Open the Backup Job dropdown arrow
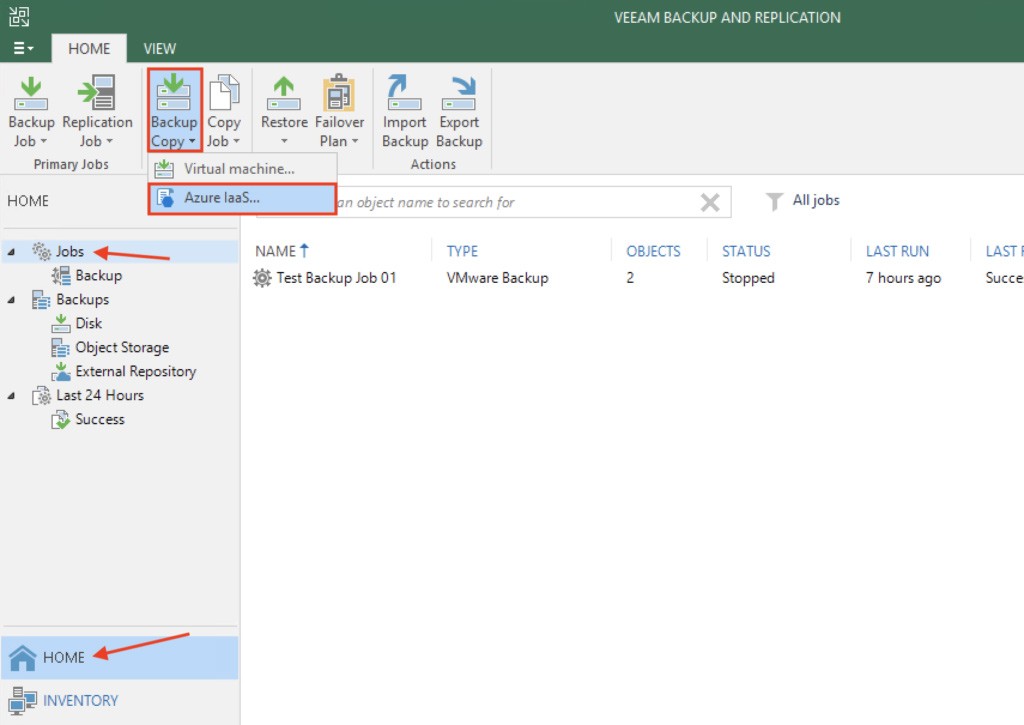The height and width of the screenshot is (725, 1024). 44,141
